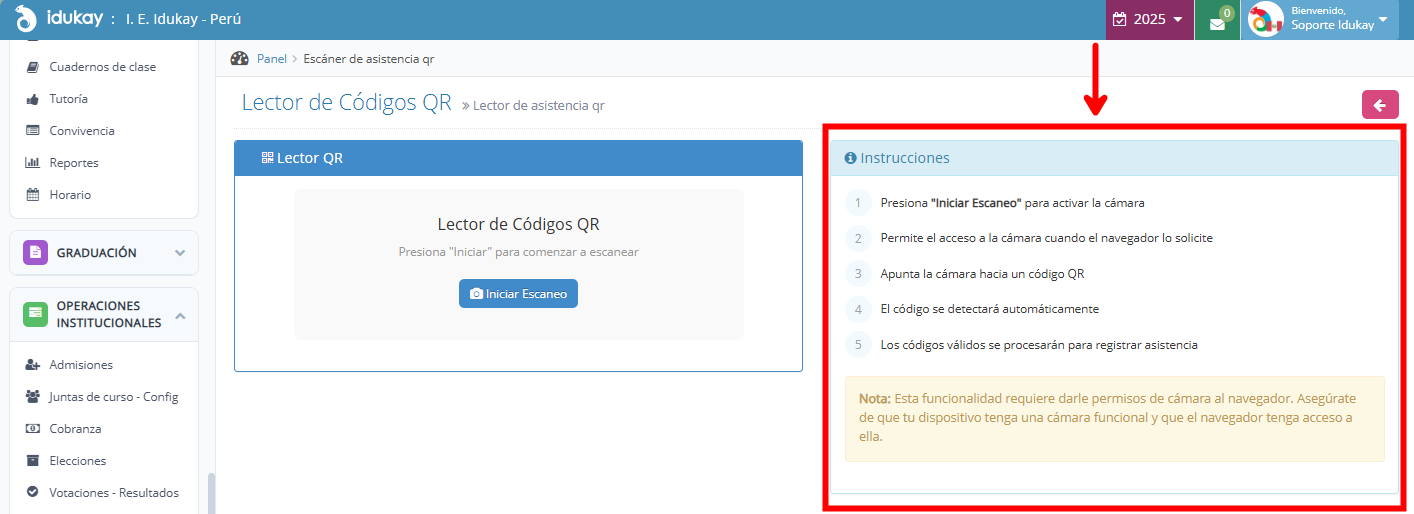Click the Cuadernos de clase book icon
1414x514 pixels.
coord(32,67)
